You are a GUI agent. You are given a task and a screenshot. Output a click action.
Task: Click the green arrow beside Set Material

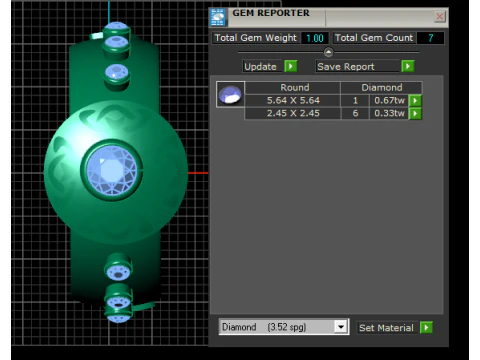coord(426,328)
